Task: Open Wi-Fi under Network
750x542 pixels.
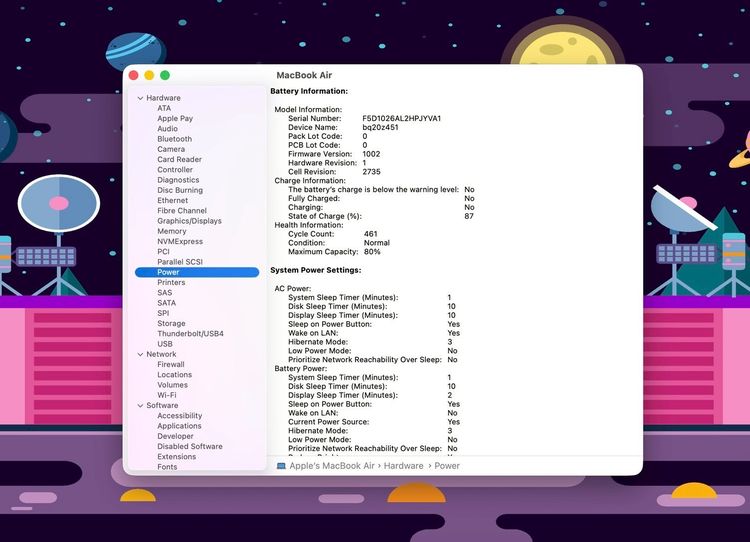Action: (167, 395)
